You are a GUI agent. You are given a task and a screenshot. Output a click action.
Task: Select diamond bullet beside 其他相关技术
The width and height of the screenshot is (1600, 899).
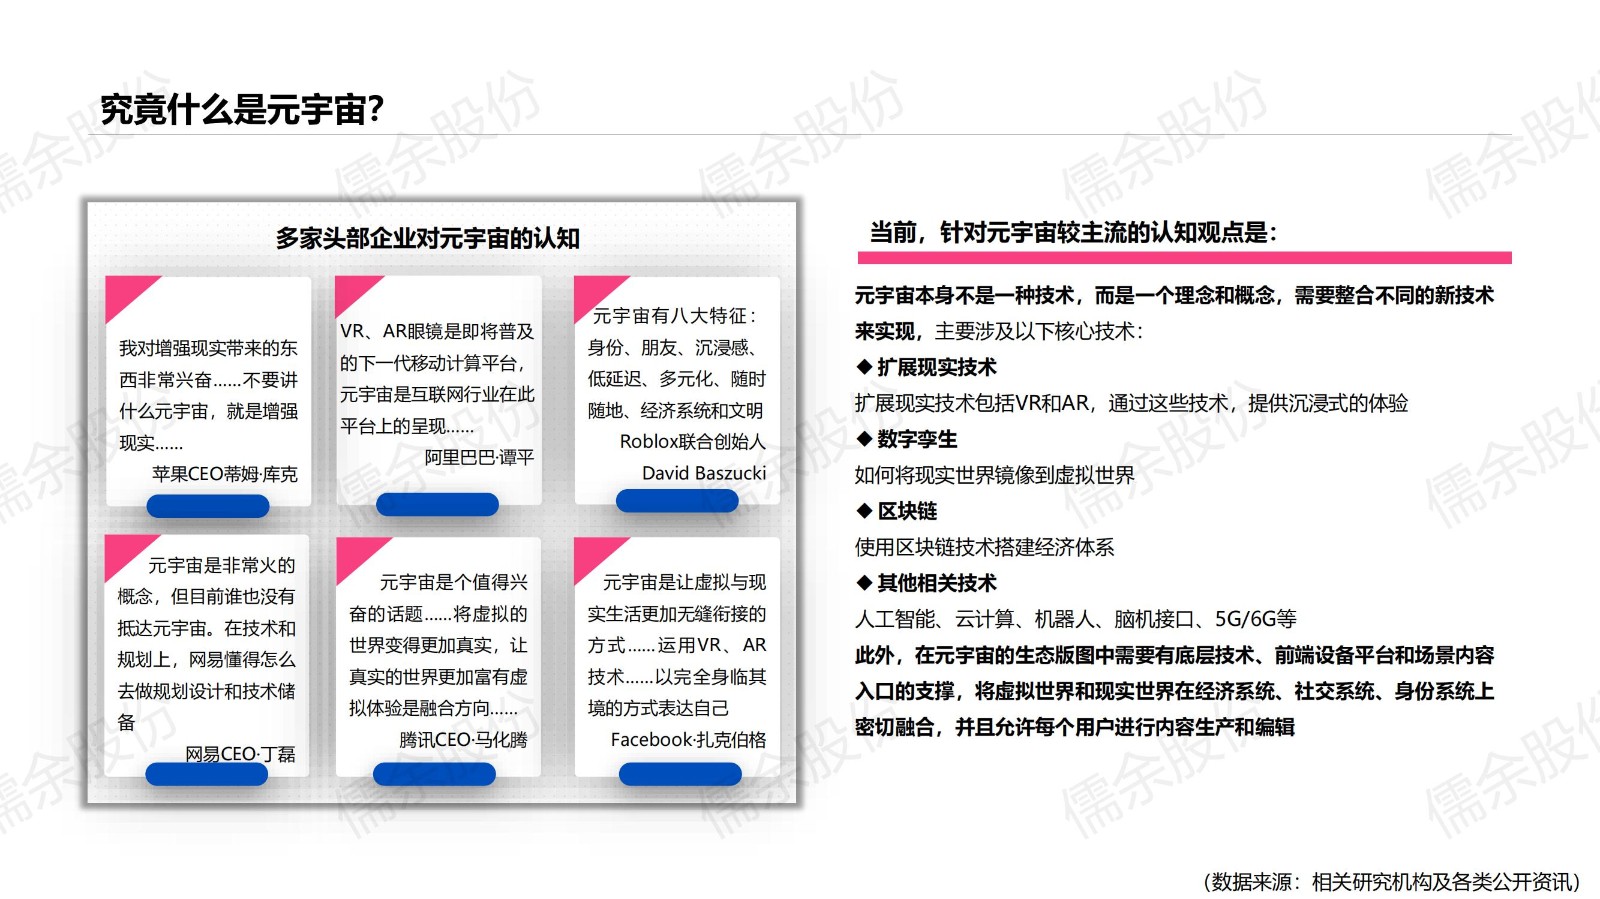point(864,583)
